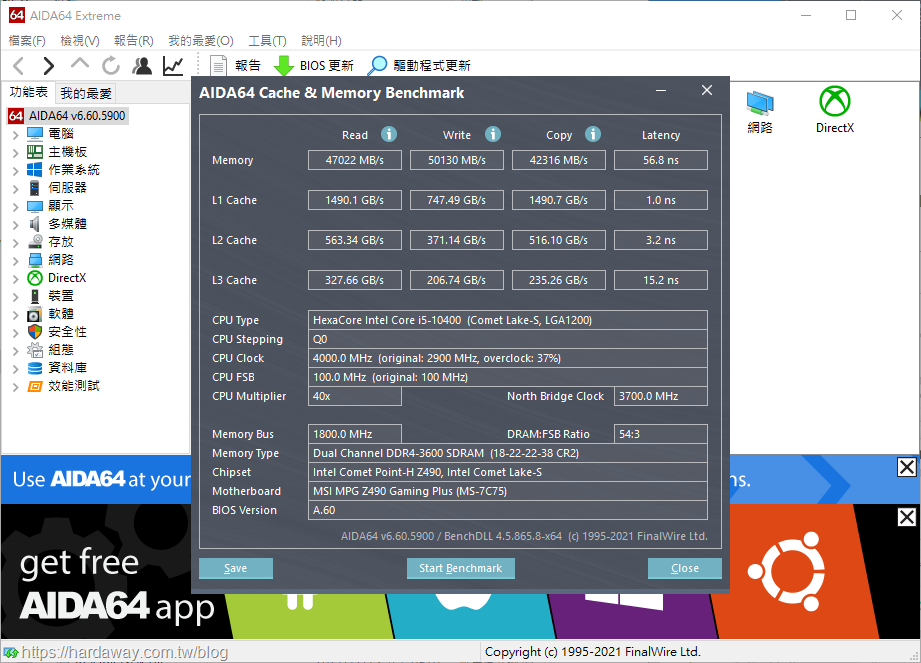The width and height of the screenshot is (921, 663).
Task: Click the Save button in benchmark dialog
Action: coord(236,568)
